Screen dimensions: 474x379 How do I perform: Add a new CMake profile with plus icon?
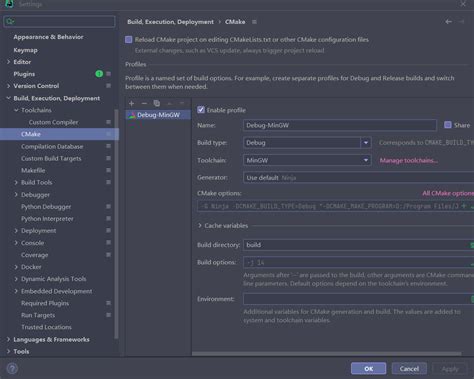click(x=131, y=103)
